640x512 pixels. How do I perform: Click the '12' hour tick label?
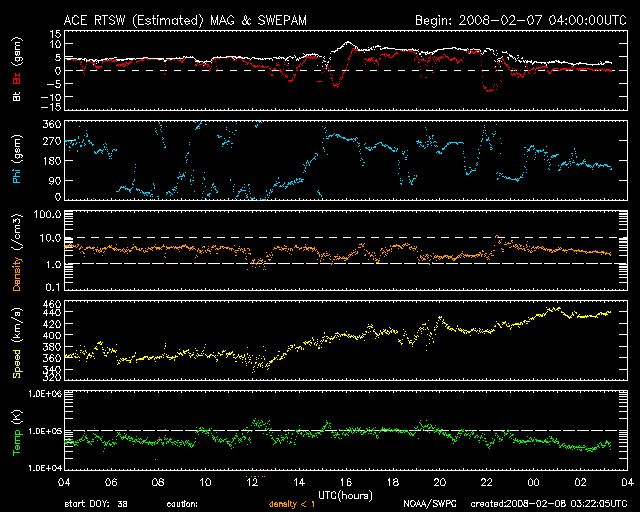tap(252, 482)
